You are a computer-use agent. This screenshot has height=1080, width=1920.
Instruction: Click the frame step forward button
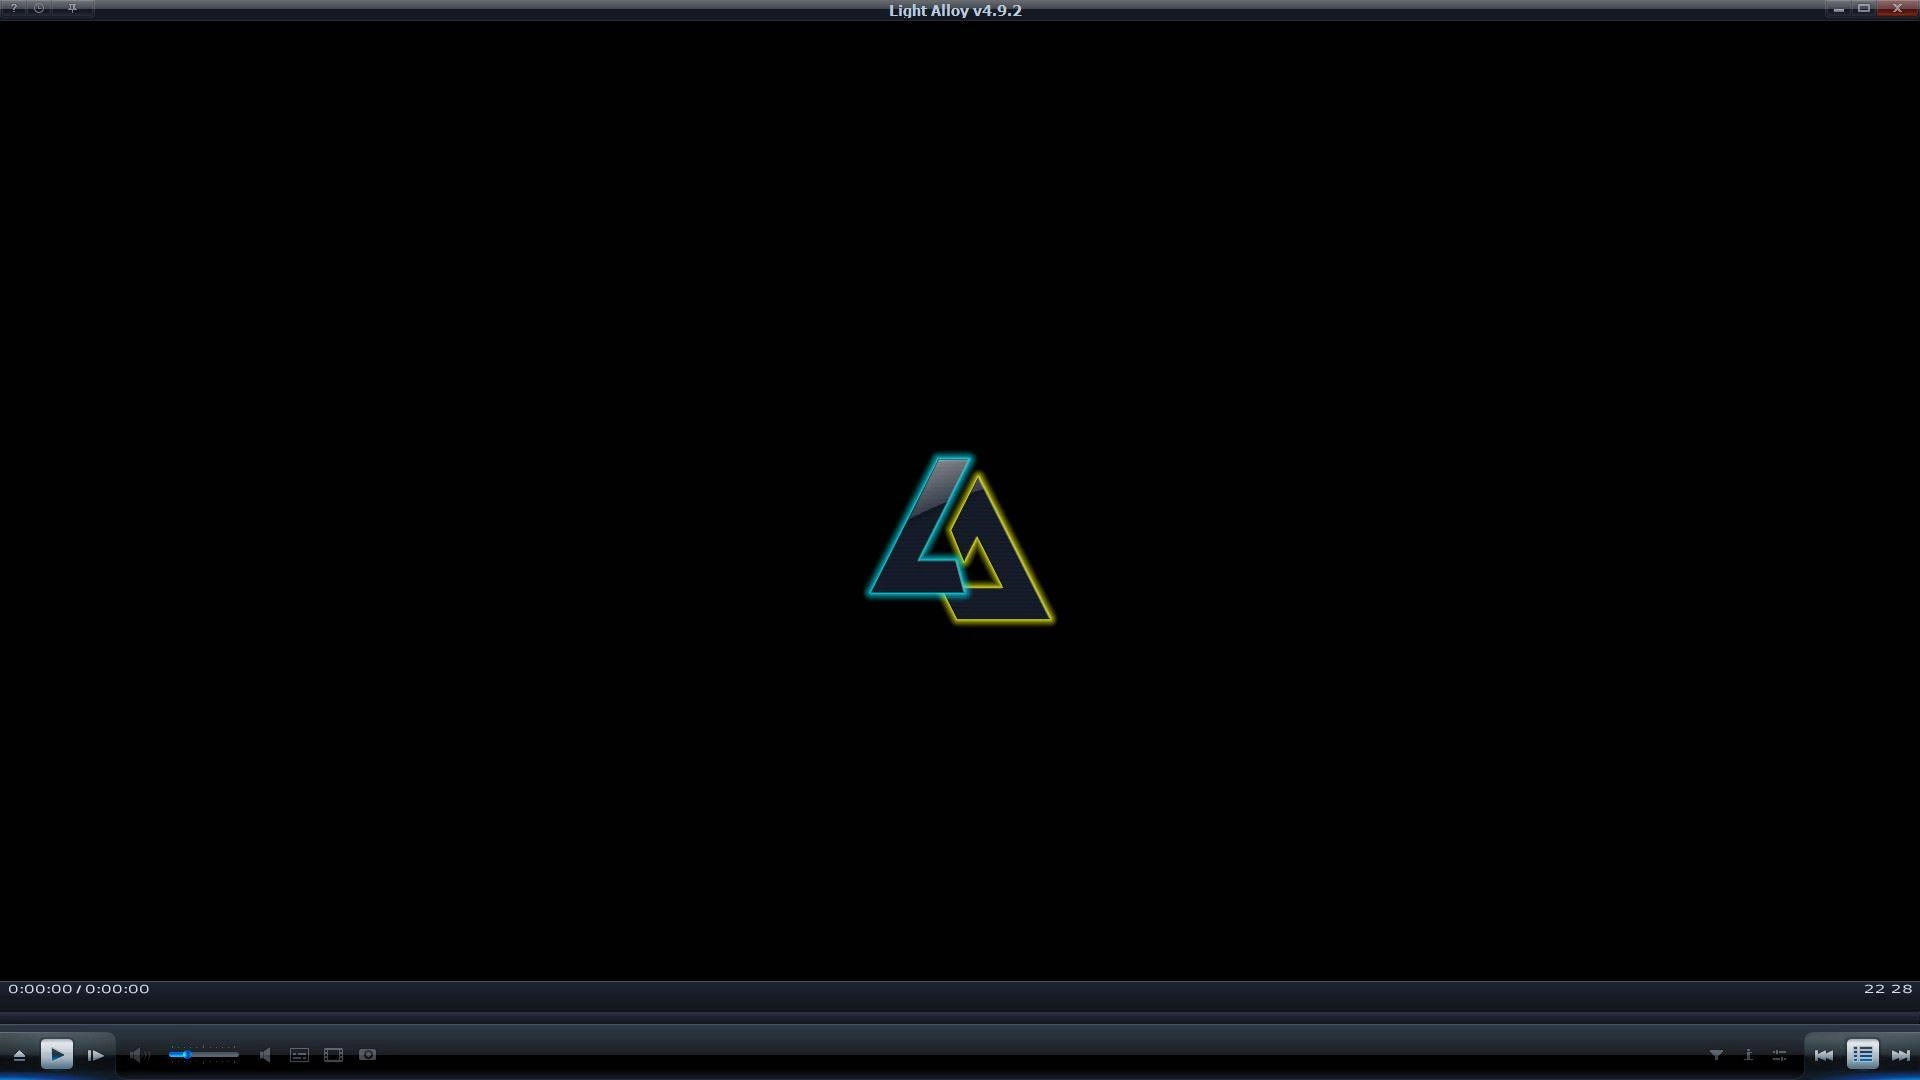coord(96,1055)
